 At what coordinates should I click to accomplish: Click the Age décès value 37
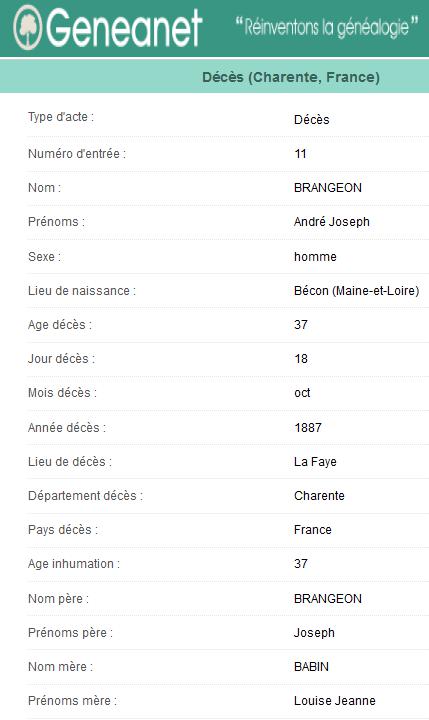point(301,325)
